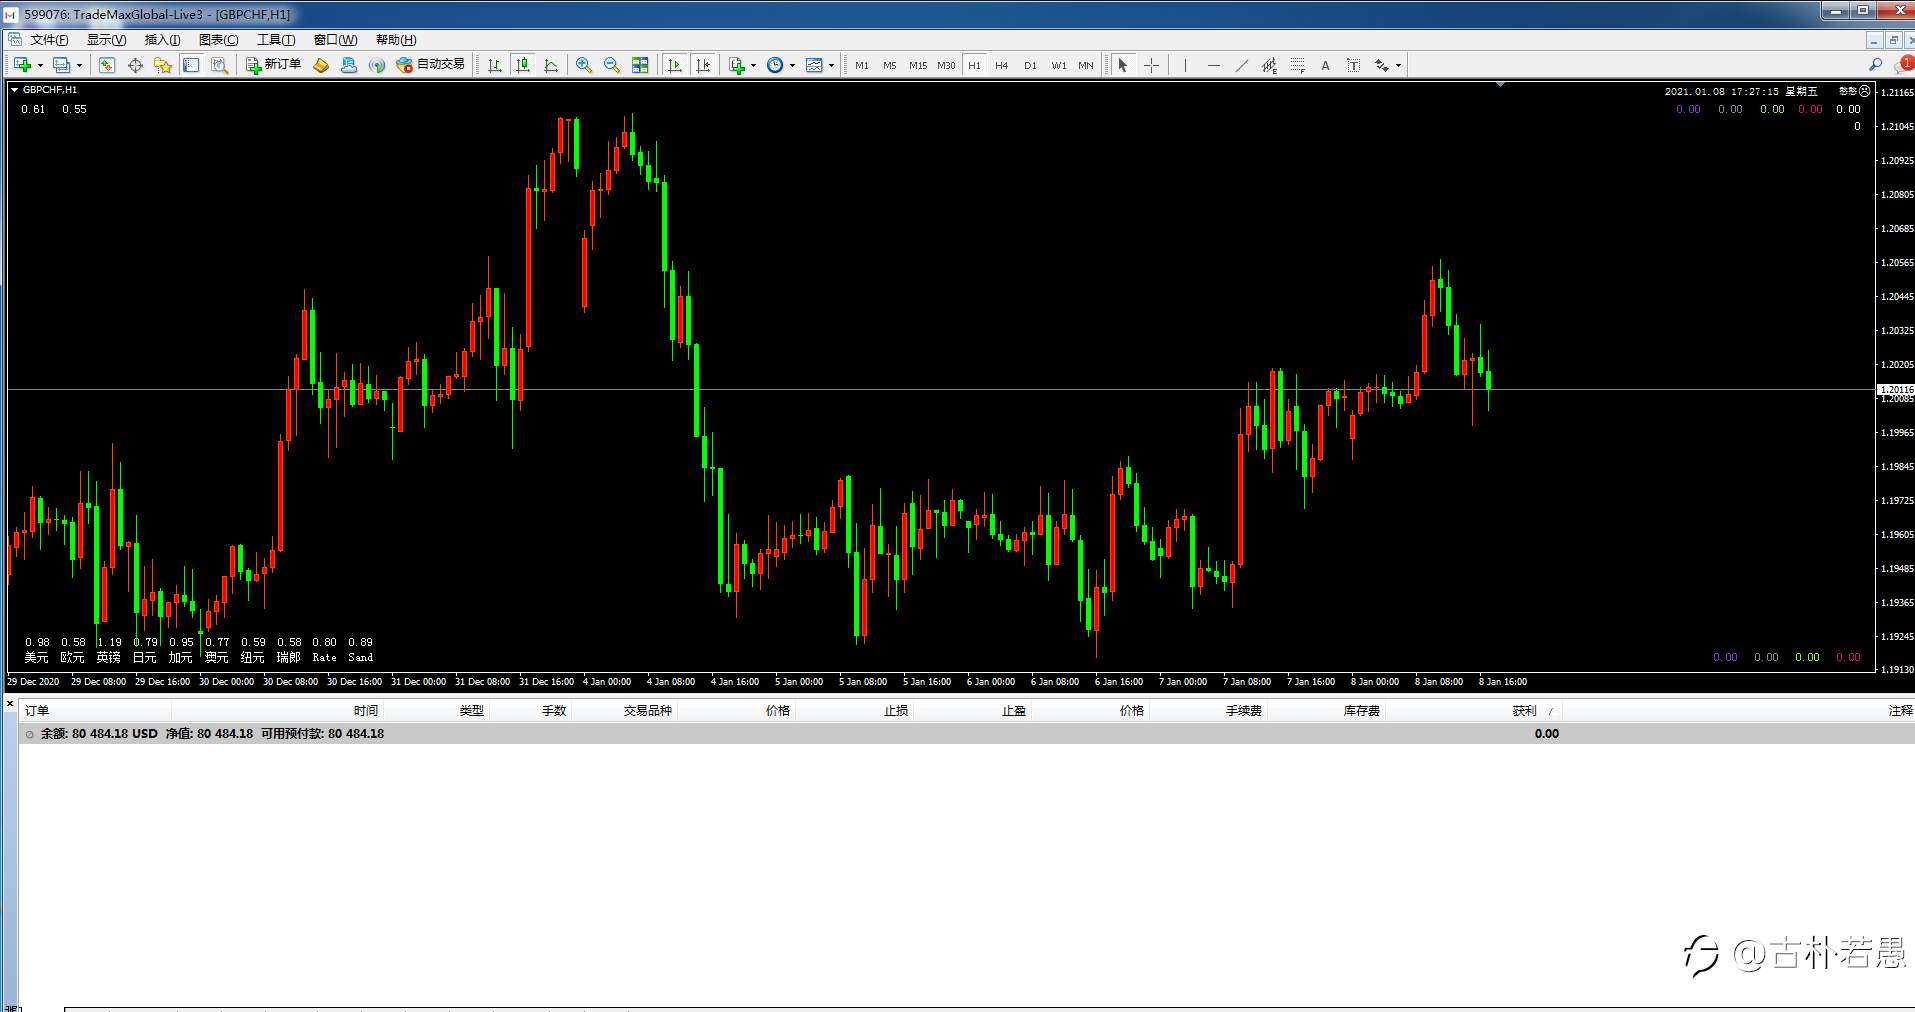Open the MetaEditor yellow book icon
The height and width of the screenshot is (1012, 1915).
(x=321, y=65)
